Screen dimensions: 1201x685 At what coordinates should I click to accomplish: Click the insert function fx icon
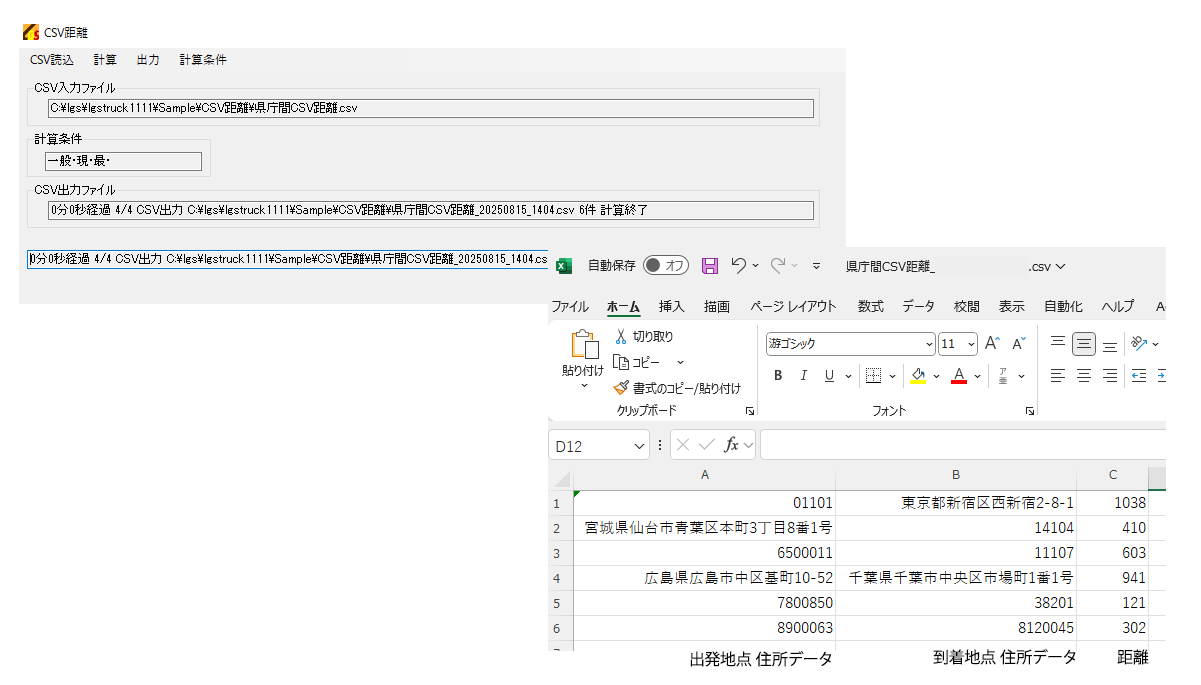tap(732, 445)
